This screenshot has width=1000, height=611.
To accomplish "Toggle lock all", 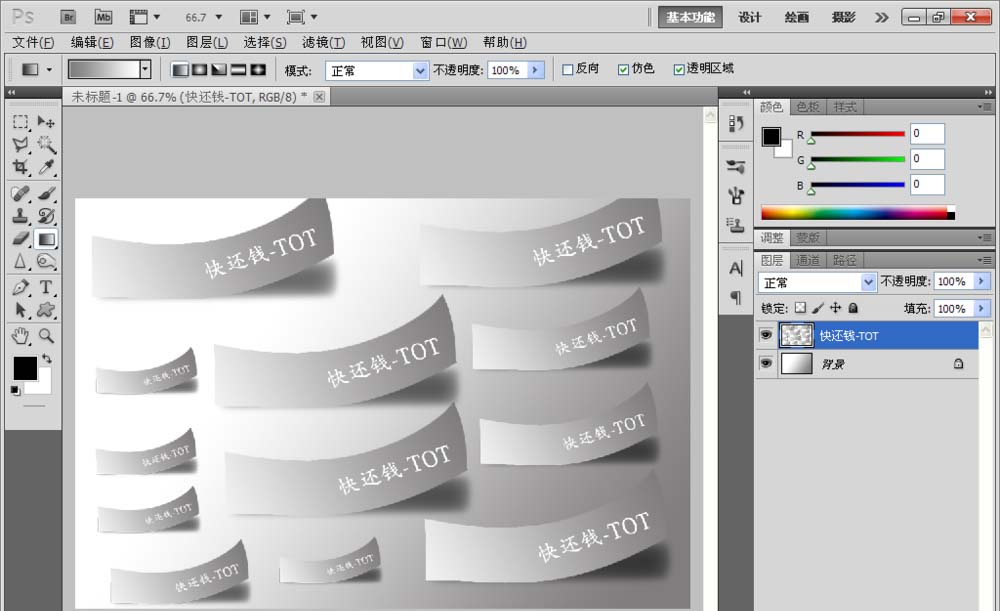I will 853,308.
